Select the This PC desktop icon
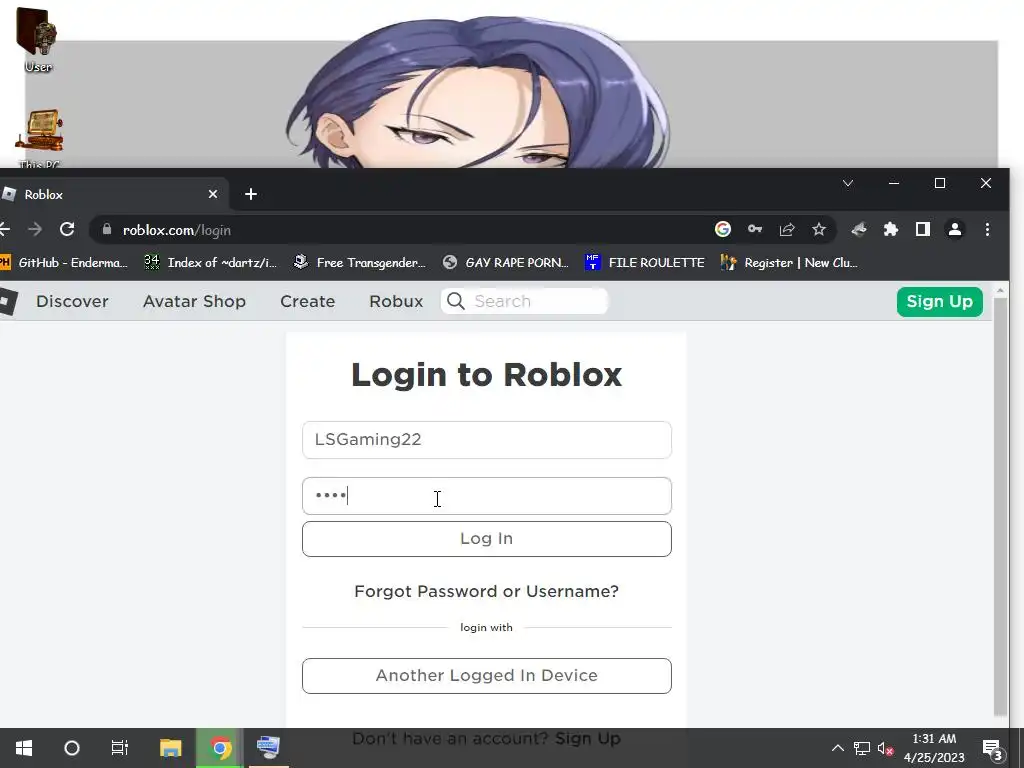Image resolution: width=1024 pixels, height=768 pixels. point(39,139)
